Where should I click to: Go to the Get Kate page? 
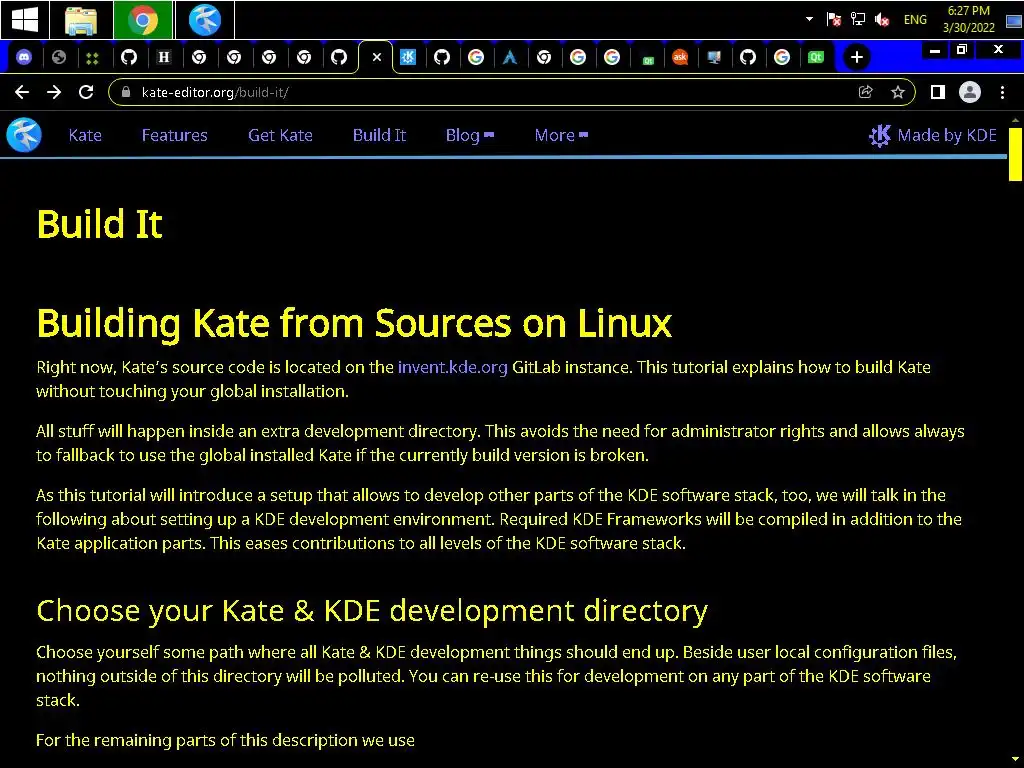pos(280,135)
